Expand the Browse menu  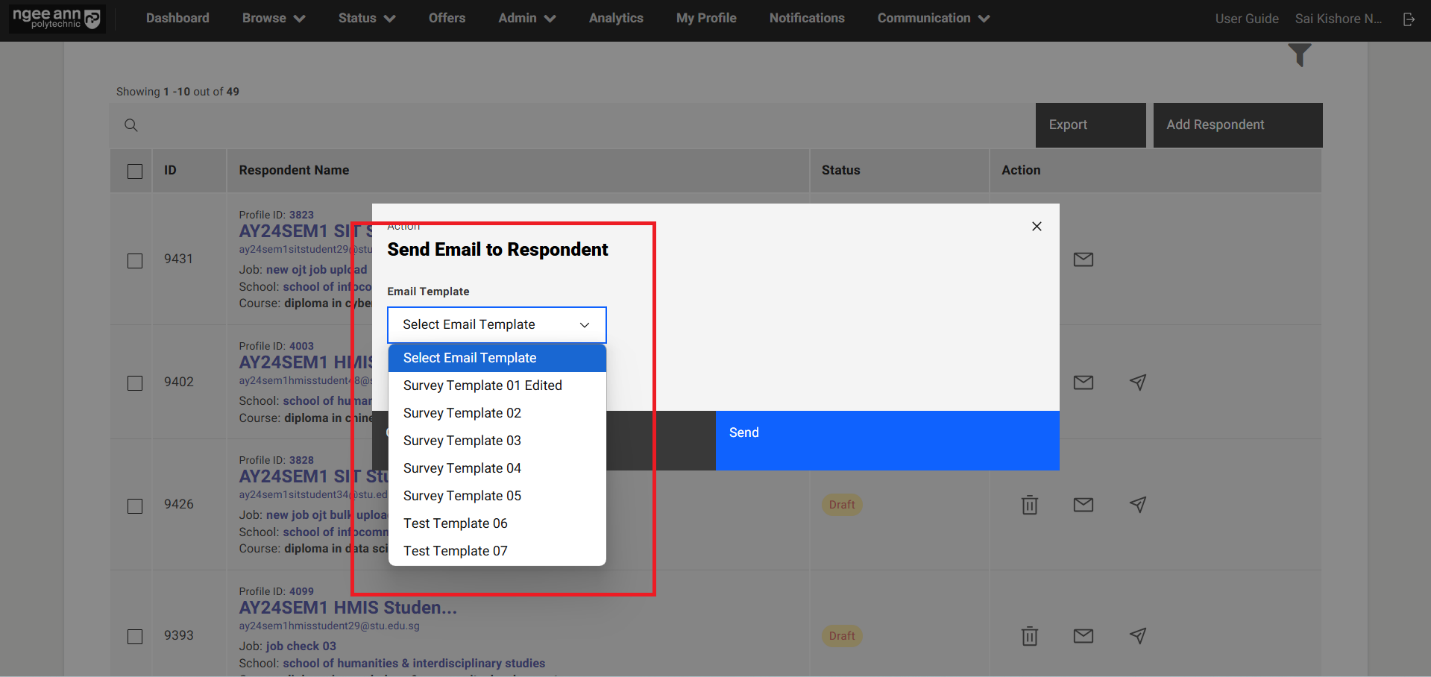click(x=273, y=18)
